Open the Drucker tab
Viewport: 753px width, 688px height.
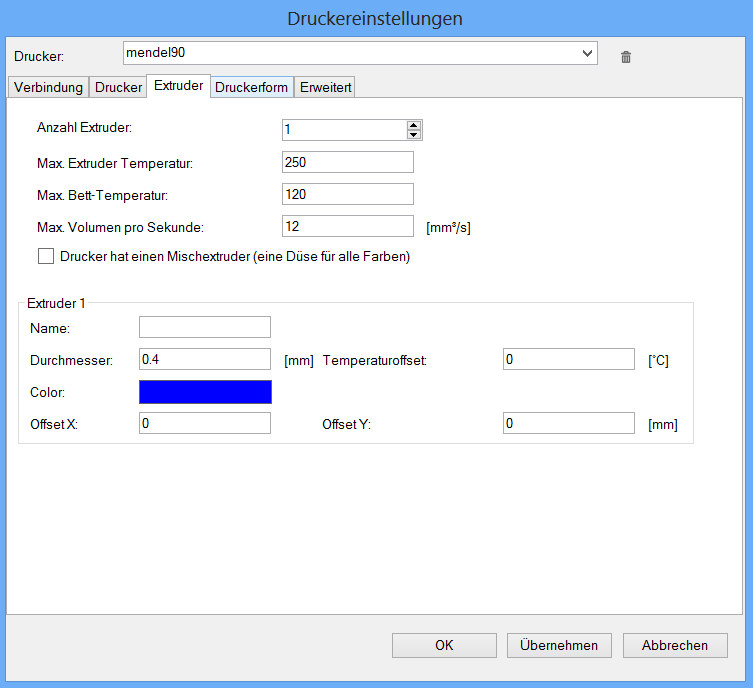click(x=118, y=87)
